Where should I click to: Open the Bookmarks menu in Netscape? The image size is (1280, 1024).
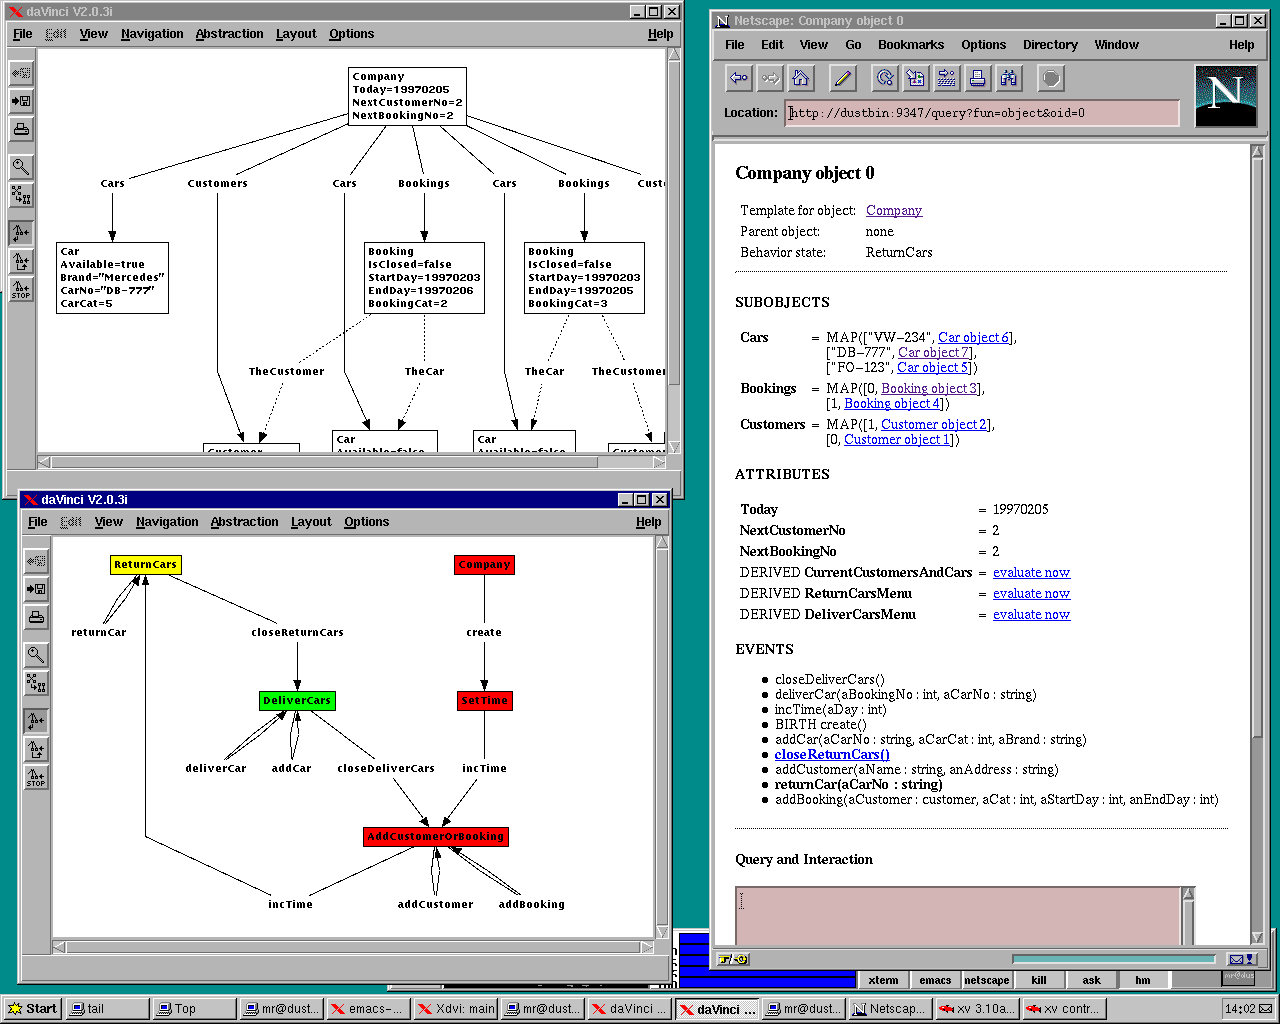pyautogui.click(x=910, y=45)
